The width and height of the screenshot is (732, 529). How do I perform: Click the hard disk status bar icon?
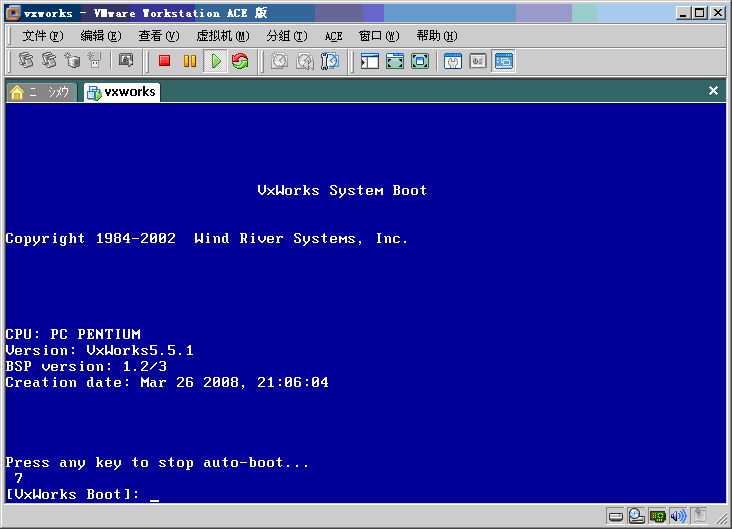click(616, 516)
